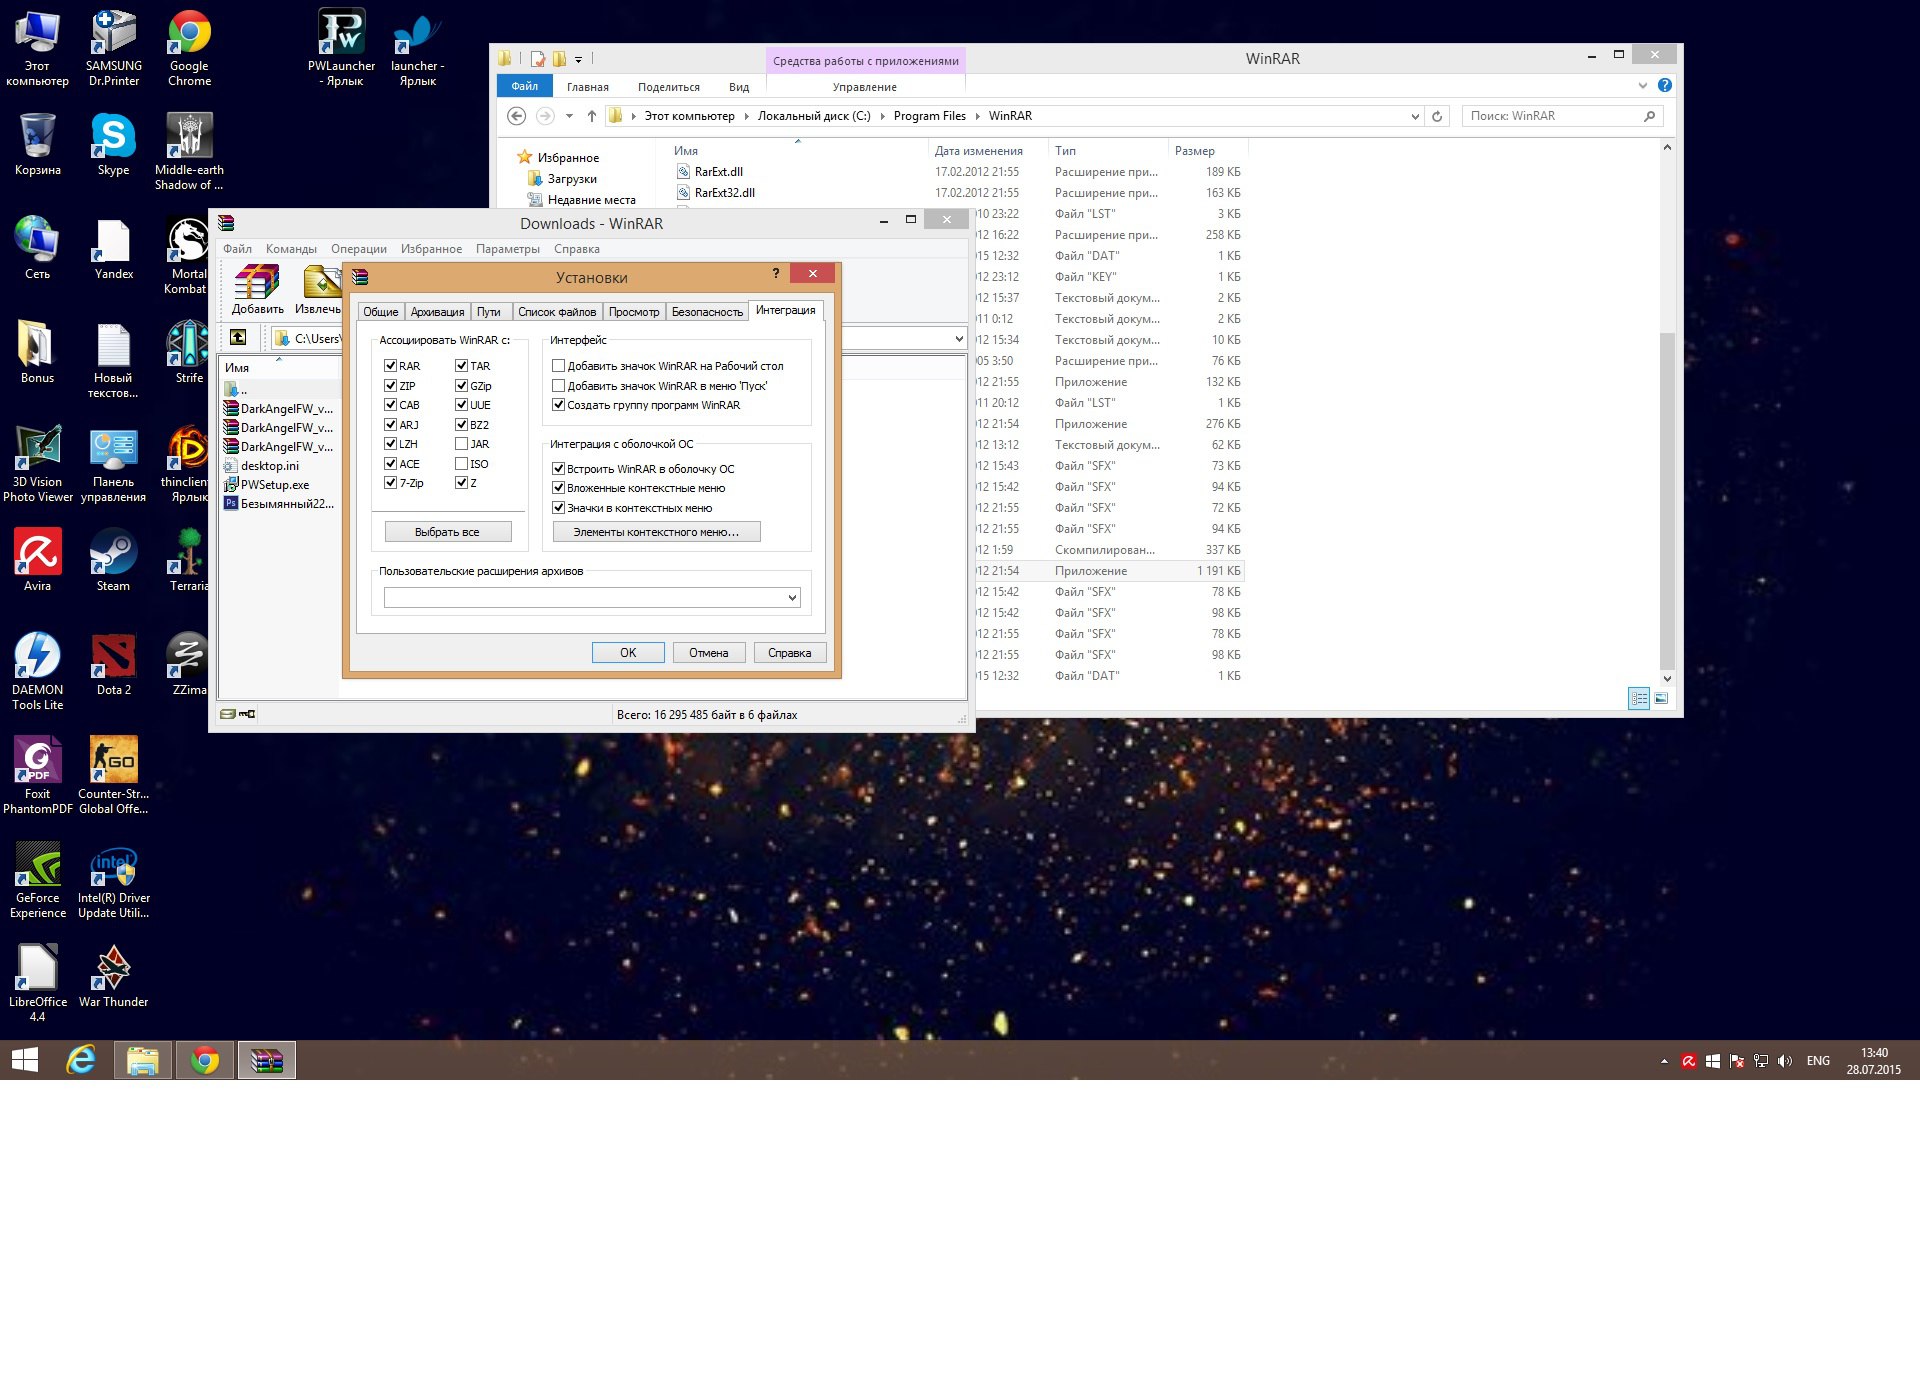Open the Файл tab in Explorer
1920x1382 pixels.
click(x=524, y=86)
